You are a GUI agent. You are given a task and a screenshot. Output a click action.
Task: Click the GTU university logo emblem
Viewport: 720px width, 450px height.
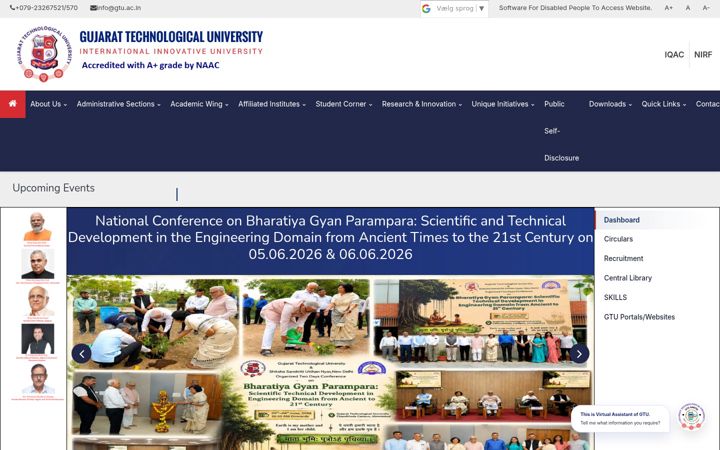pos(44,54)
